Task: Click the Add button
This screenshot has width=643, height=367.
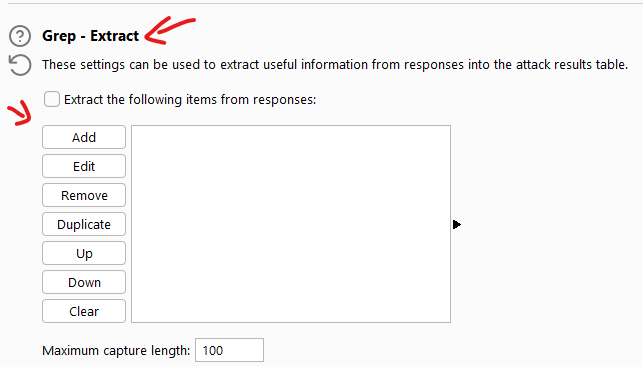Action: 84,137
